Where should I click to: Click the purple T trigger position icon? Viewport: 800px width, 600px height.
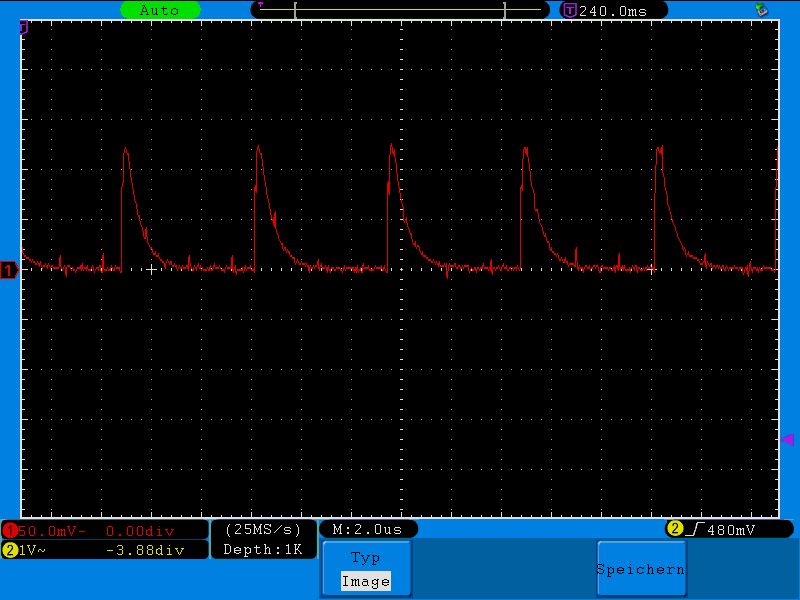click(x=569, y=10)
